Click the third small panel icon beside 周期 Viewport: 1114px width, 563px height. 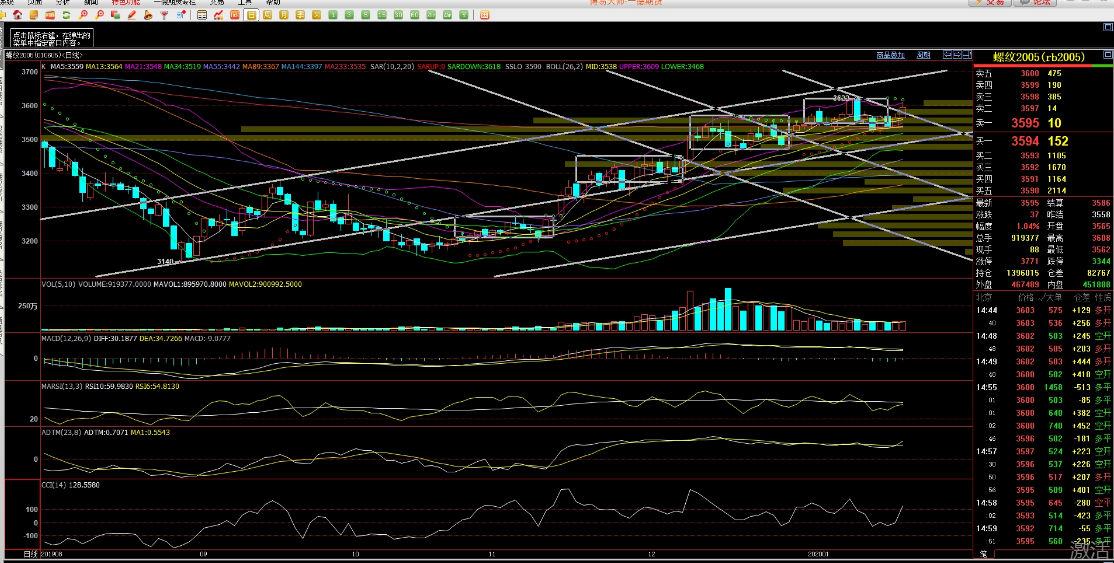coord(967,55)
